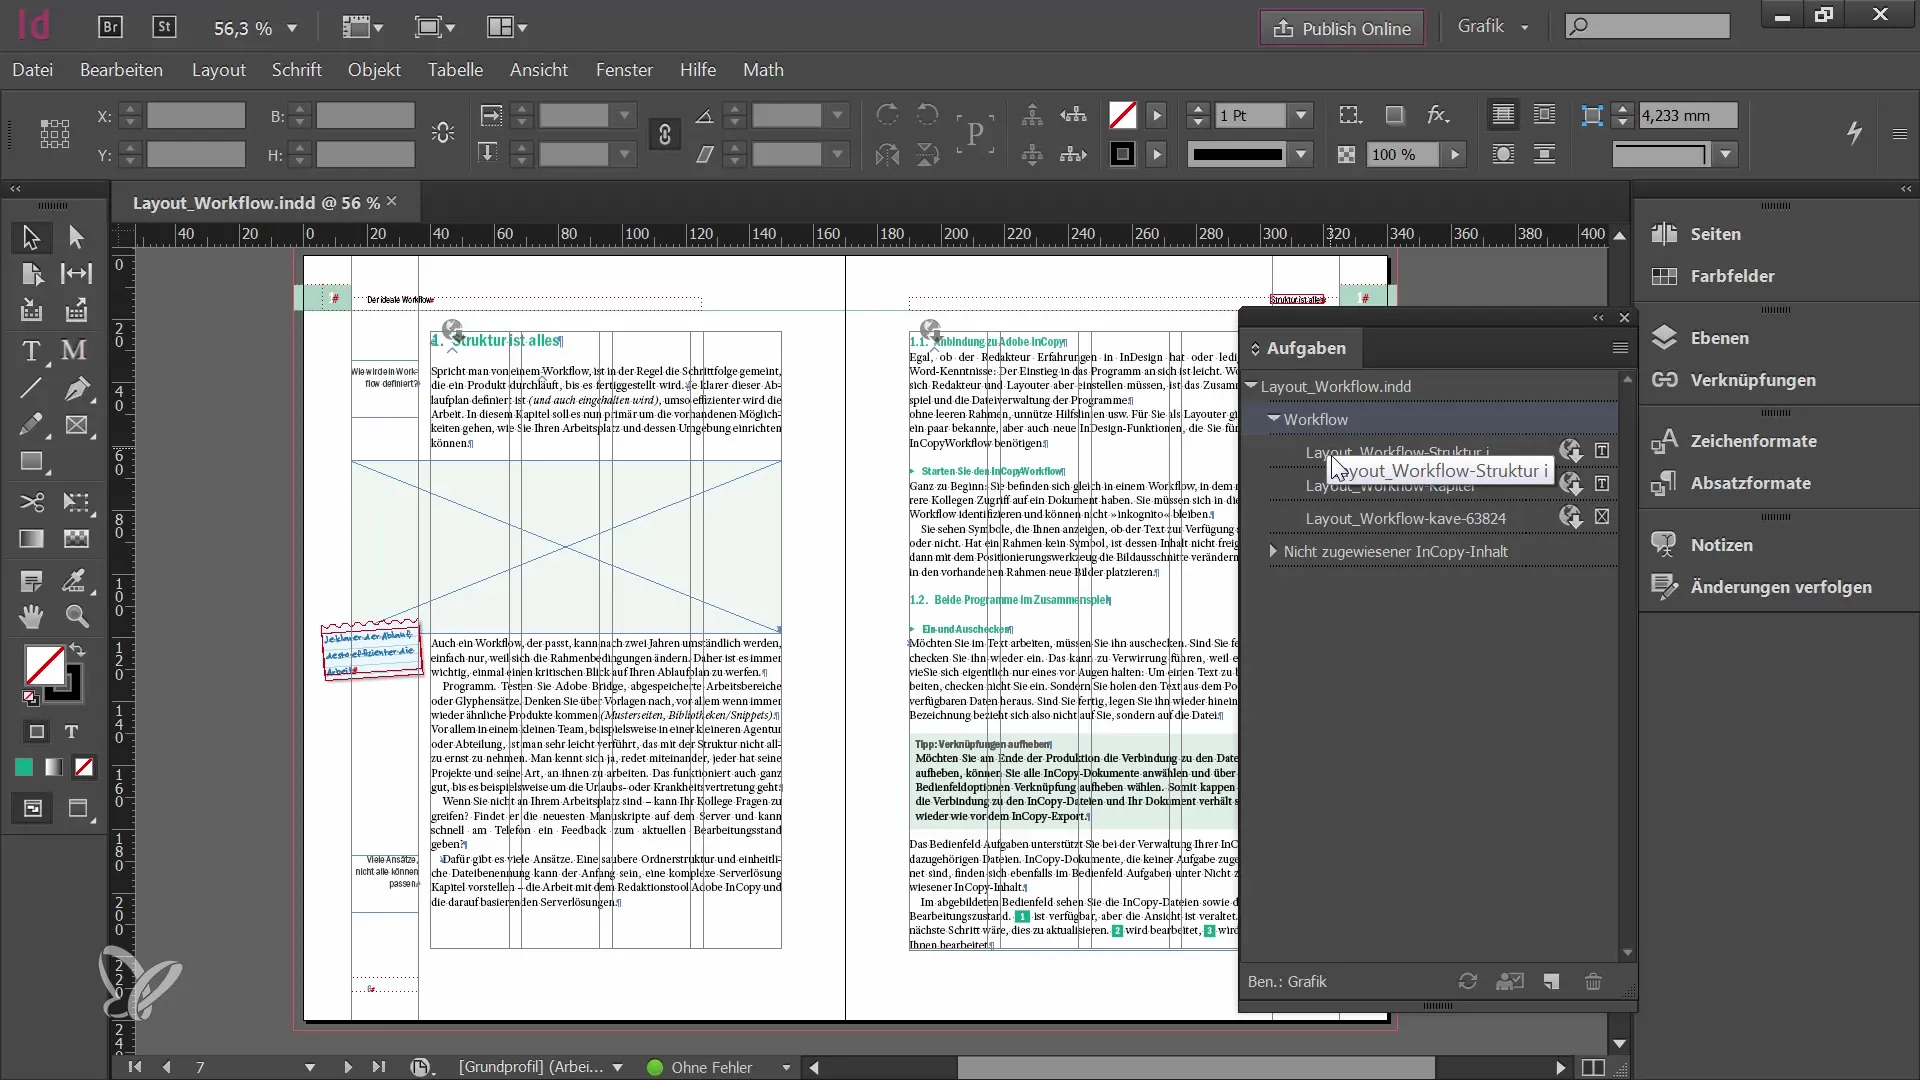Click the Direct Selection tool
This screenshot has width=1920, height=1080.
[77, 237]
